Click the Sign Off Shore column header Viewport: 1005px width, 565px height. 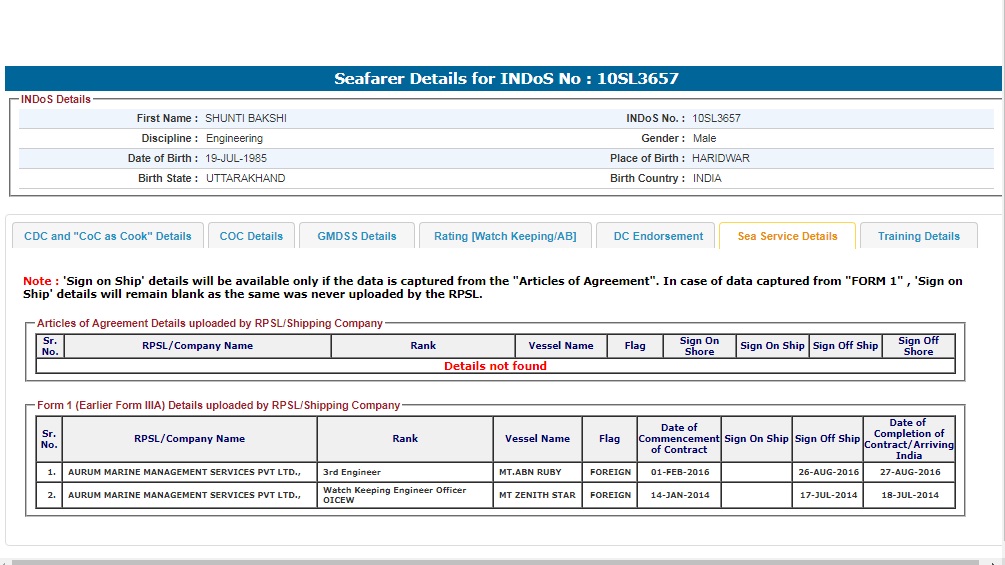[917, 346]
